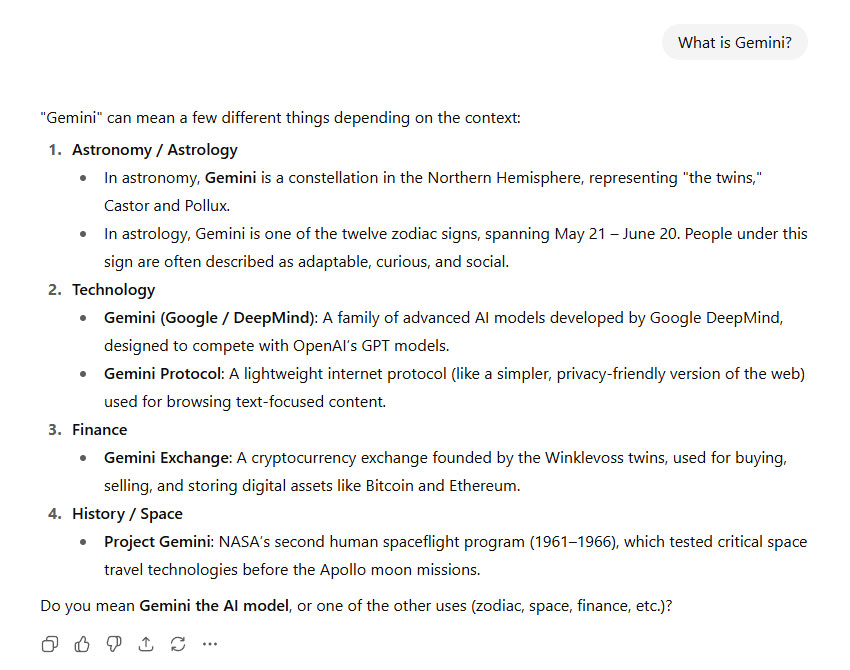Click the "Finance" list heading

pyautogui.click(x=100, y=430)
